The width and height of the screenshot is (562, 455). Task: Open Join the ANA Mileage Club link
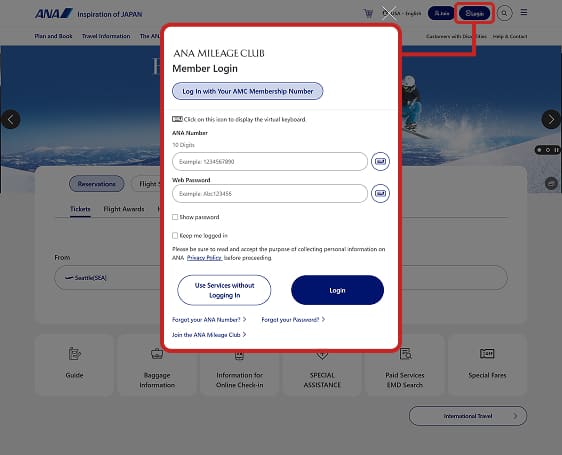[209, 335]
